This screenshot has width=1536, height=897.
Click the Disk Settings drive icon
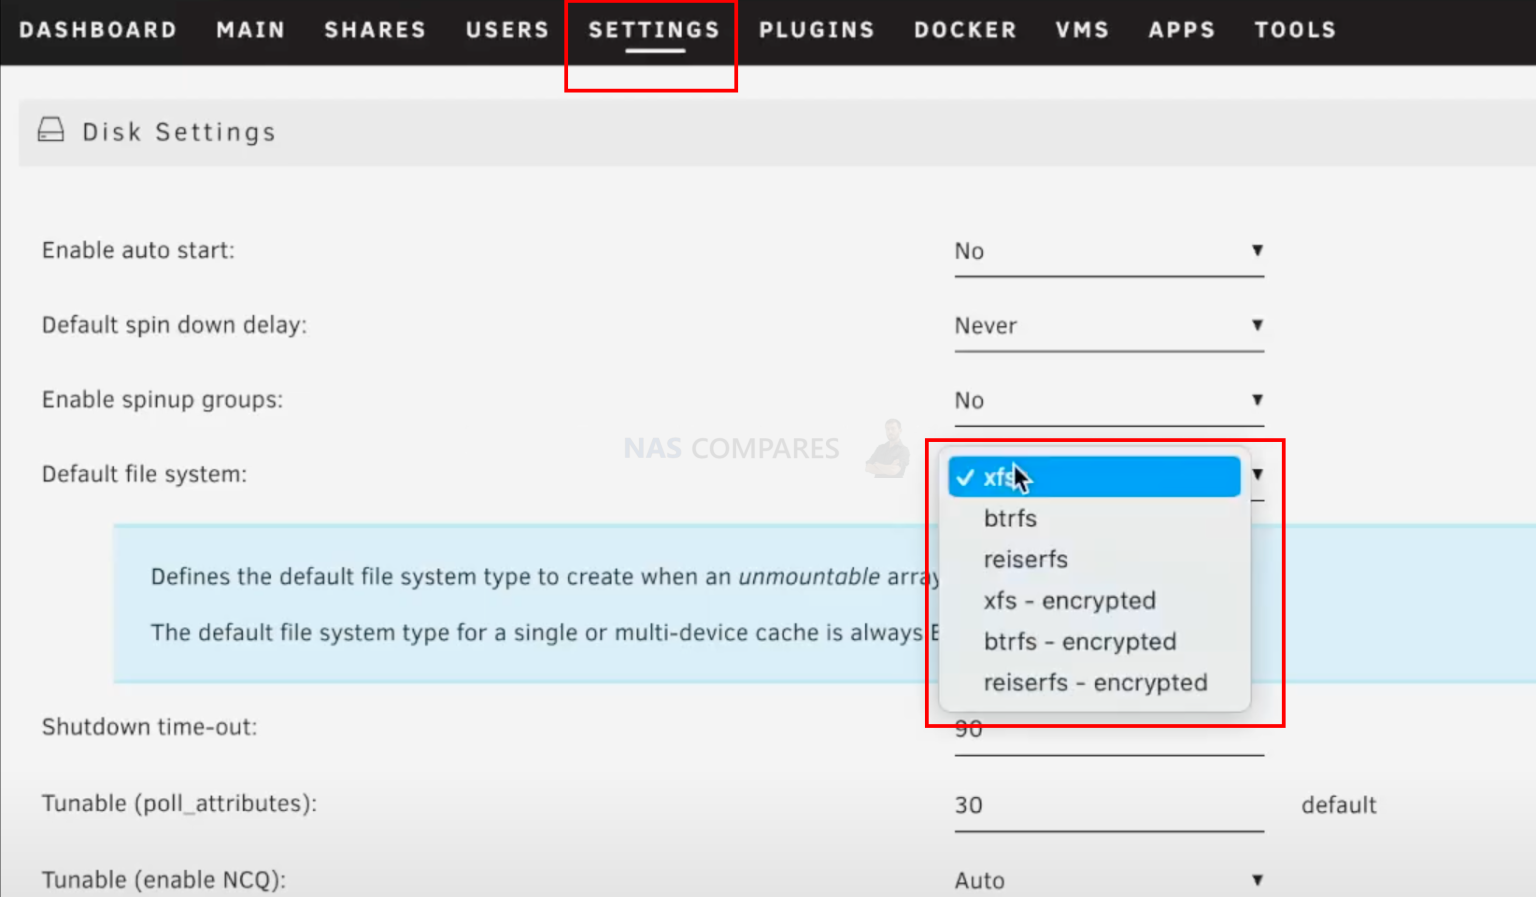(50, 129)
